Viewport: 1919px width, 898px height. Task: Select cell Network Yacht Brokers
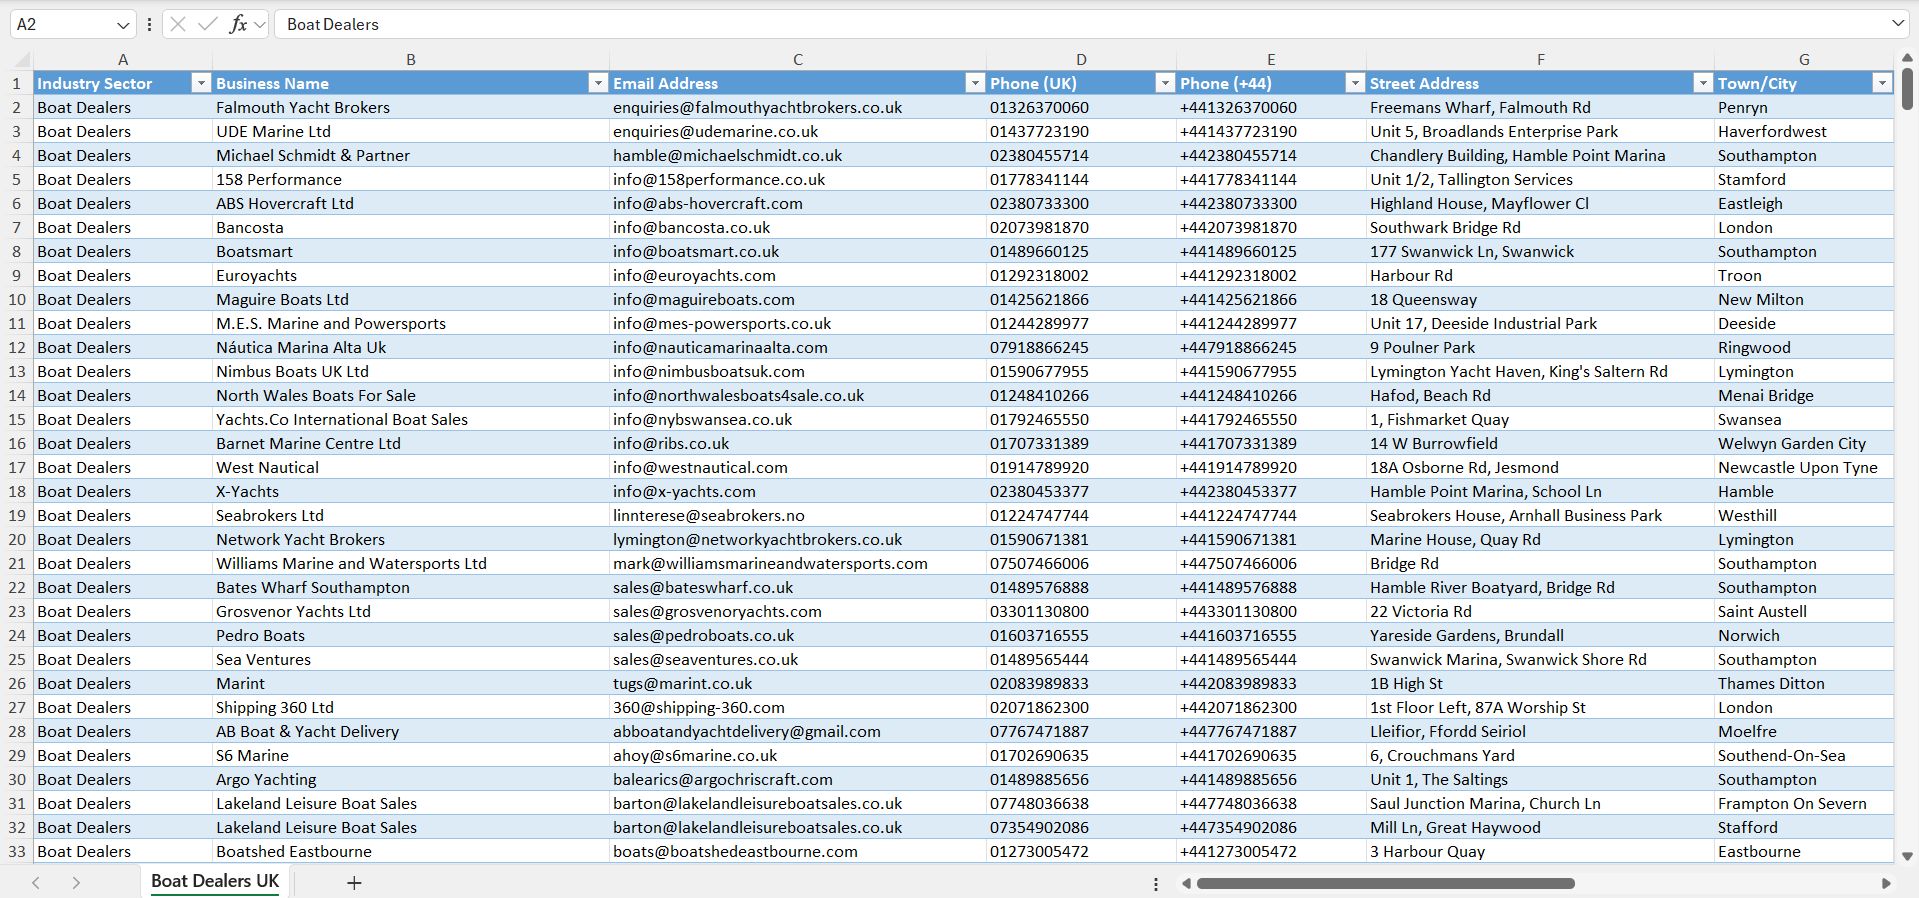411,539
